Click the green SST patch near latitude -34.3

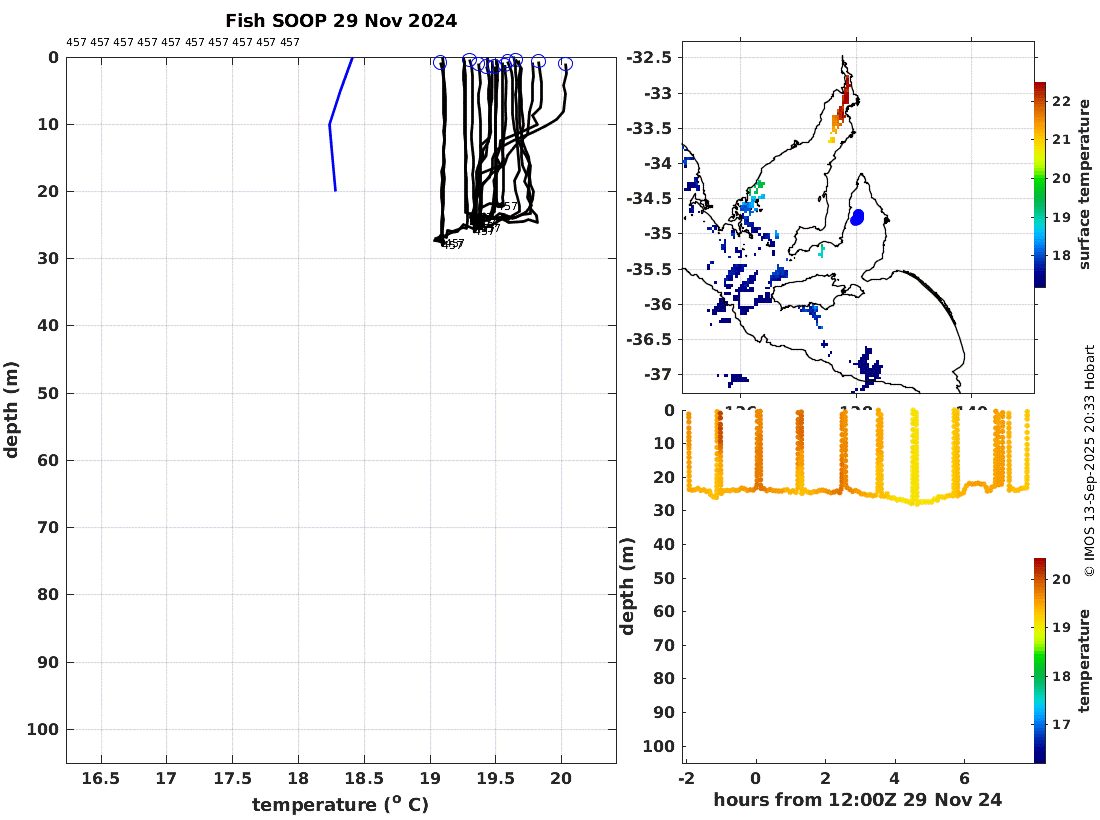[x=758, y=187]
